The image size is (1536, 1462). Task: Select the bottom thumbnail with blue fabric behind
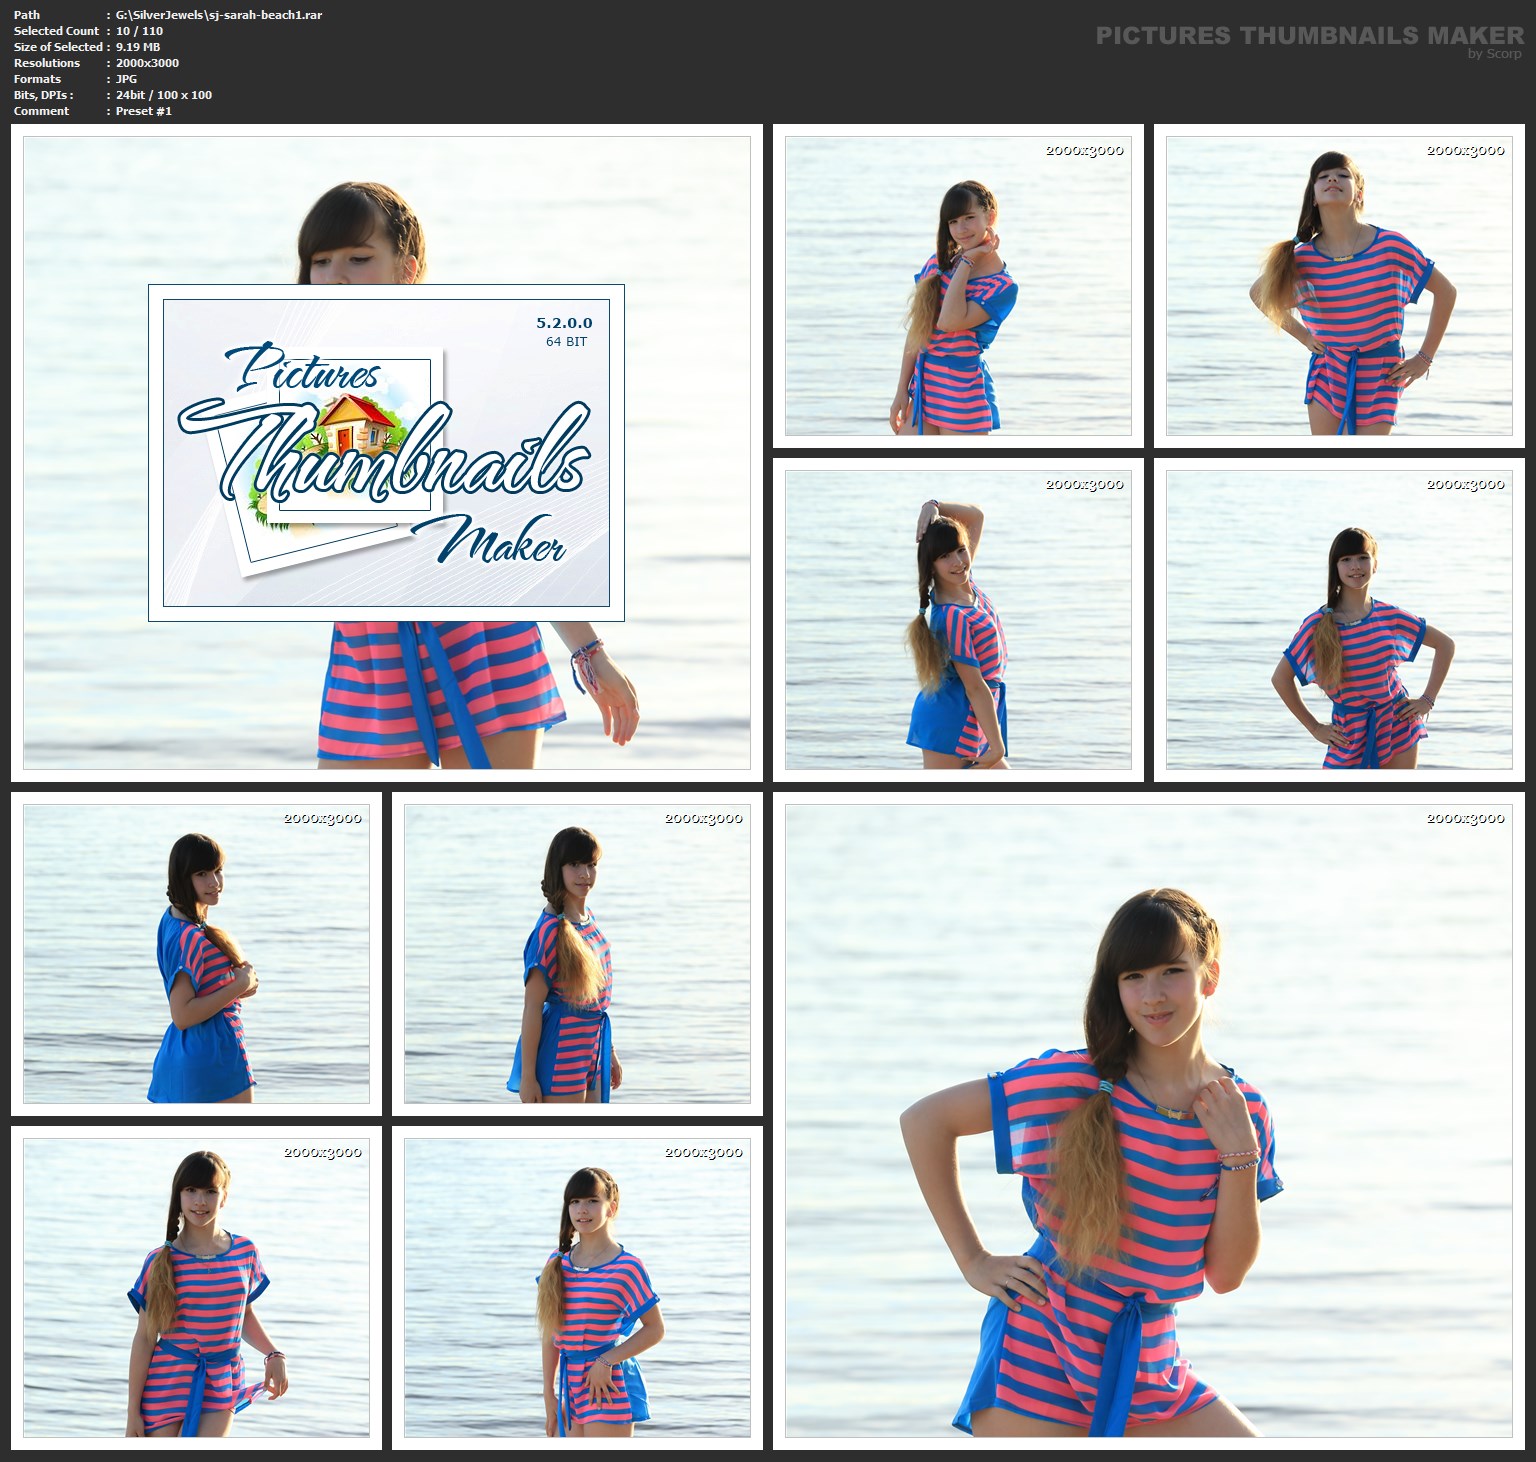577,1288
